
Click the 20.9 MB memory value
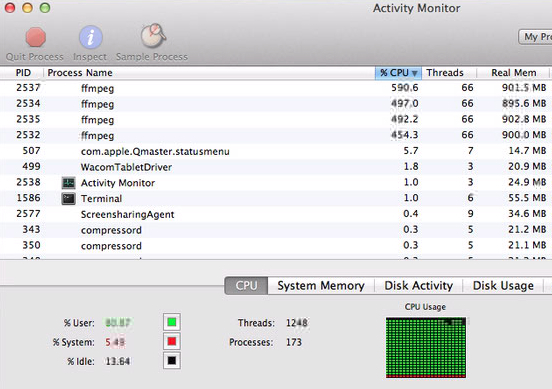[x=527, y=167]
